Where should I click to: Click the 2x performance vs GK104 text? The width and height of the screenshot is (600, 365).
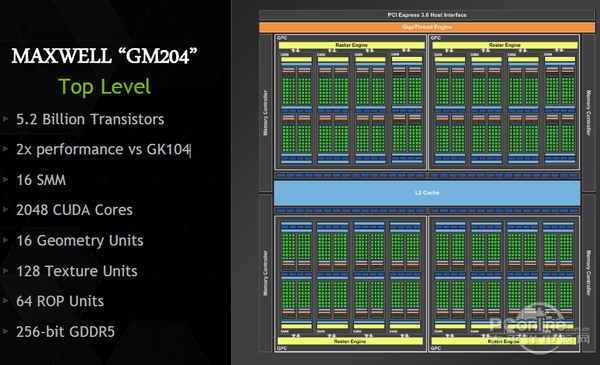103,150
